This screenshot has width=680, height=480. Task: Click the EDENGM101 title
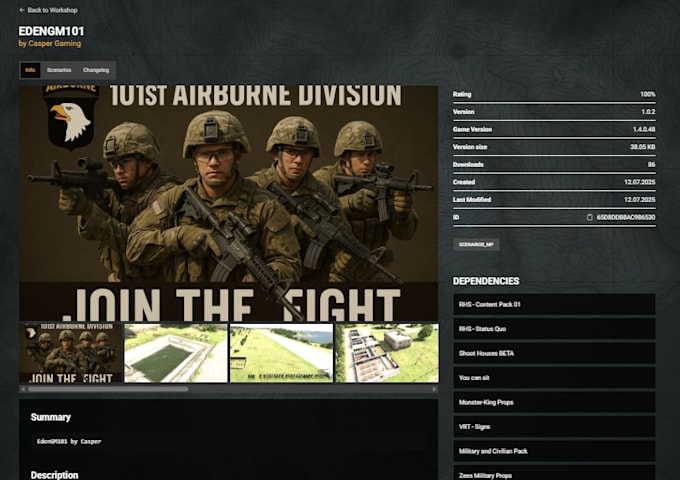(x=51, y=31)
